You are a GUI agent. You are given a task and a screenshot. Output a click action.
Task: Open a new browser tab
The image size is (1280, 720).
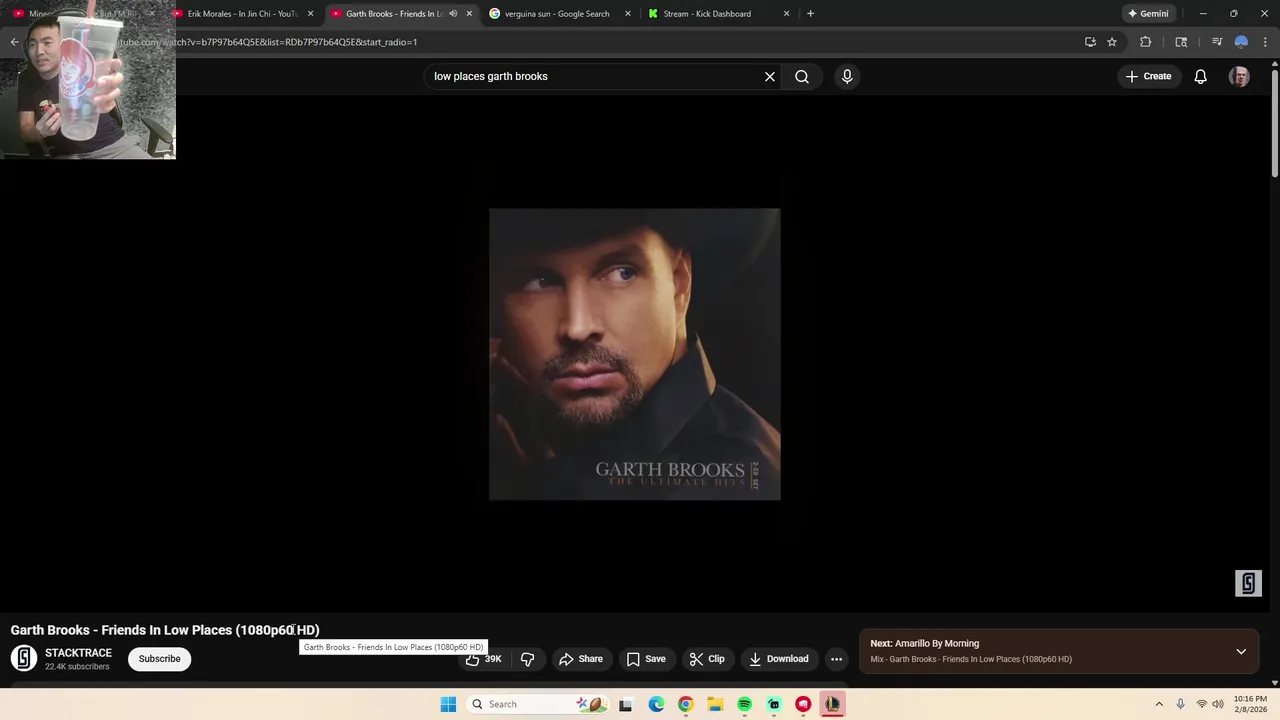[x=810, y=14]
